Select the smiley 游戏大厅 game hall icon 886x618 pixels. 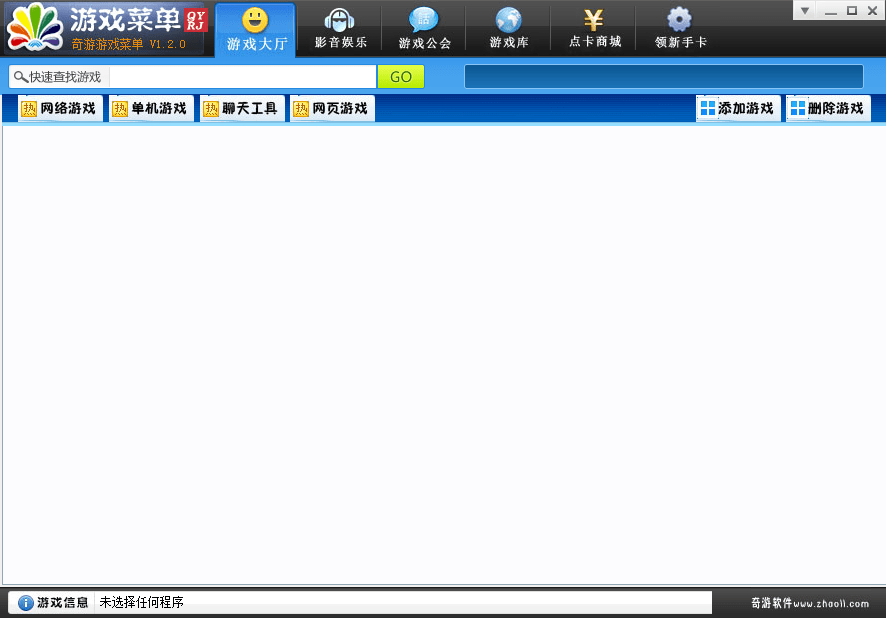click(254, 18)
